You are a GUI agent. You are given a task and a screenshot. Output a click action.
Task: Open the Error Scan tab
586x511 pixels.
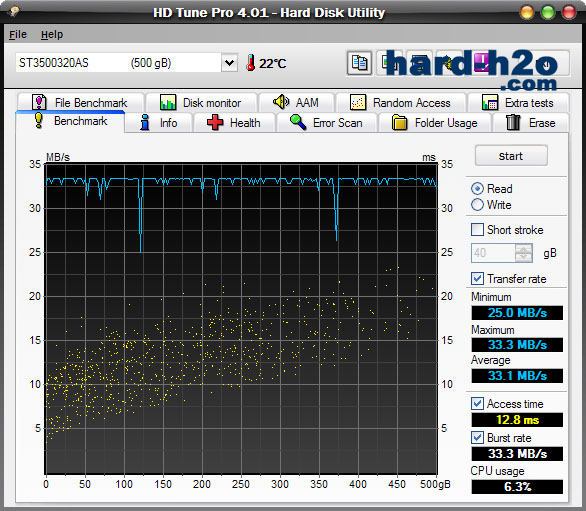tap(326, 123)
